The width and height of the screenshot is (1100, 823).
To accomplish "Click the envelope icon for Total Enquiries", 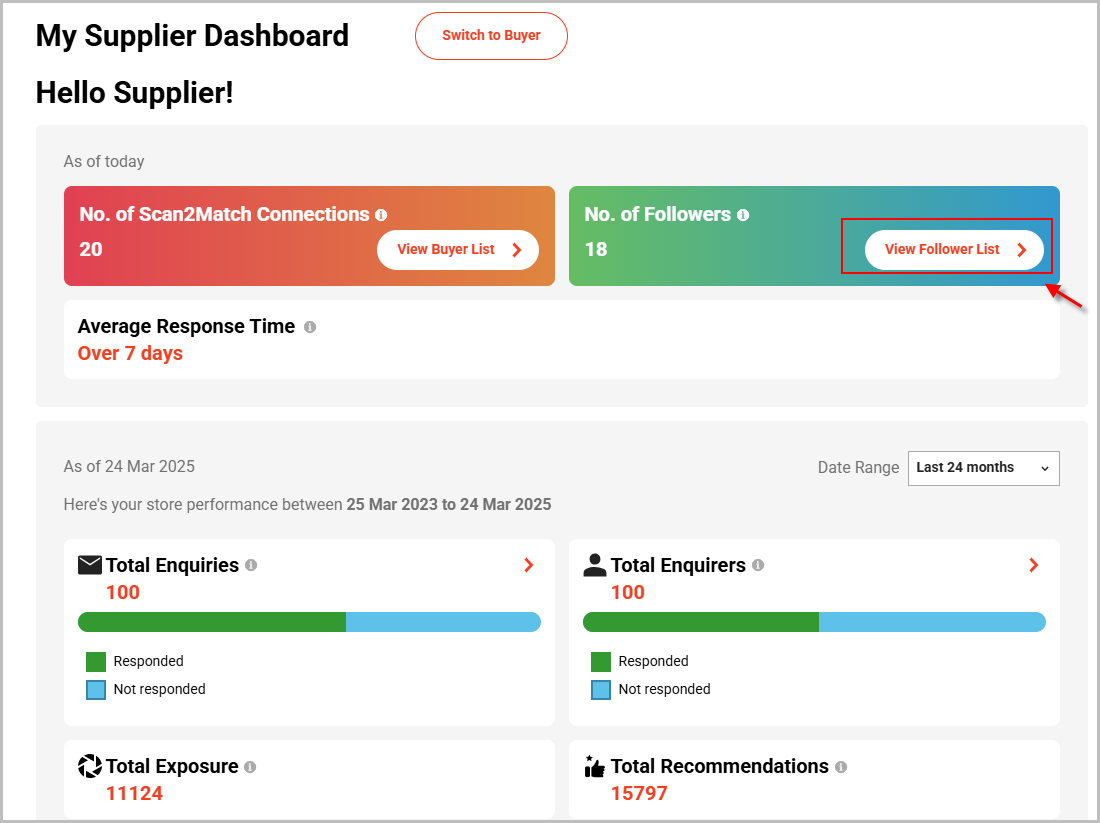I will (90, 565).
